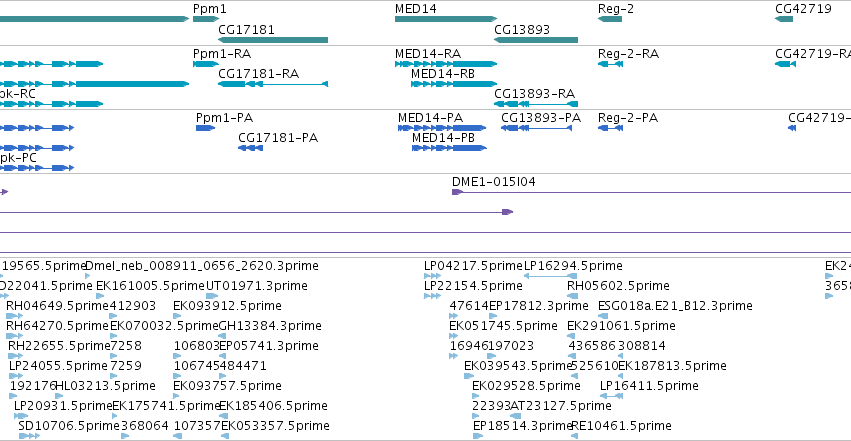Image resolution: width=851 pixels, height=441 pixels.
Task: Click EST EK053357.5prime
Action: 275,426
